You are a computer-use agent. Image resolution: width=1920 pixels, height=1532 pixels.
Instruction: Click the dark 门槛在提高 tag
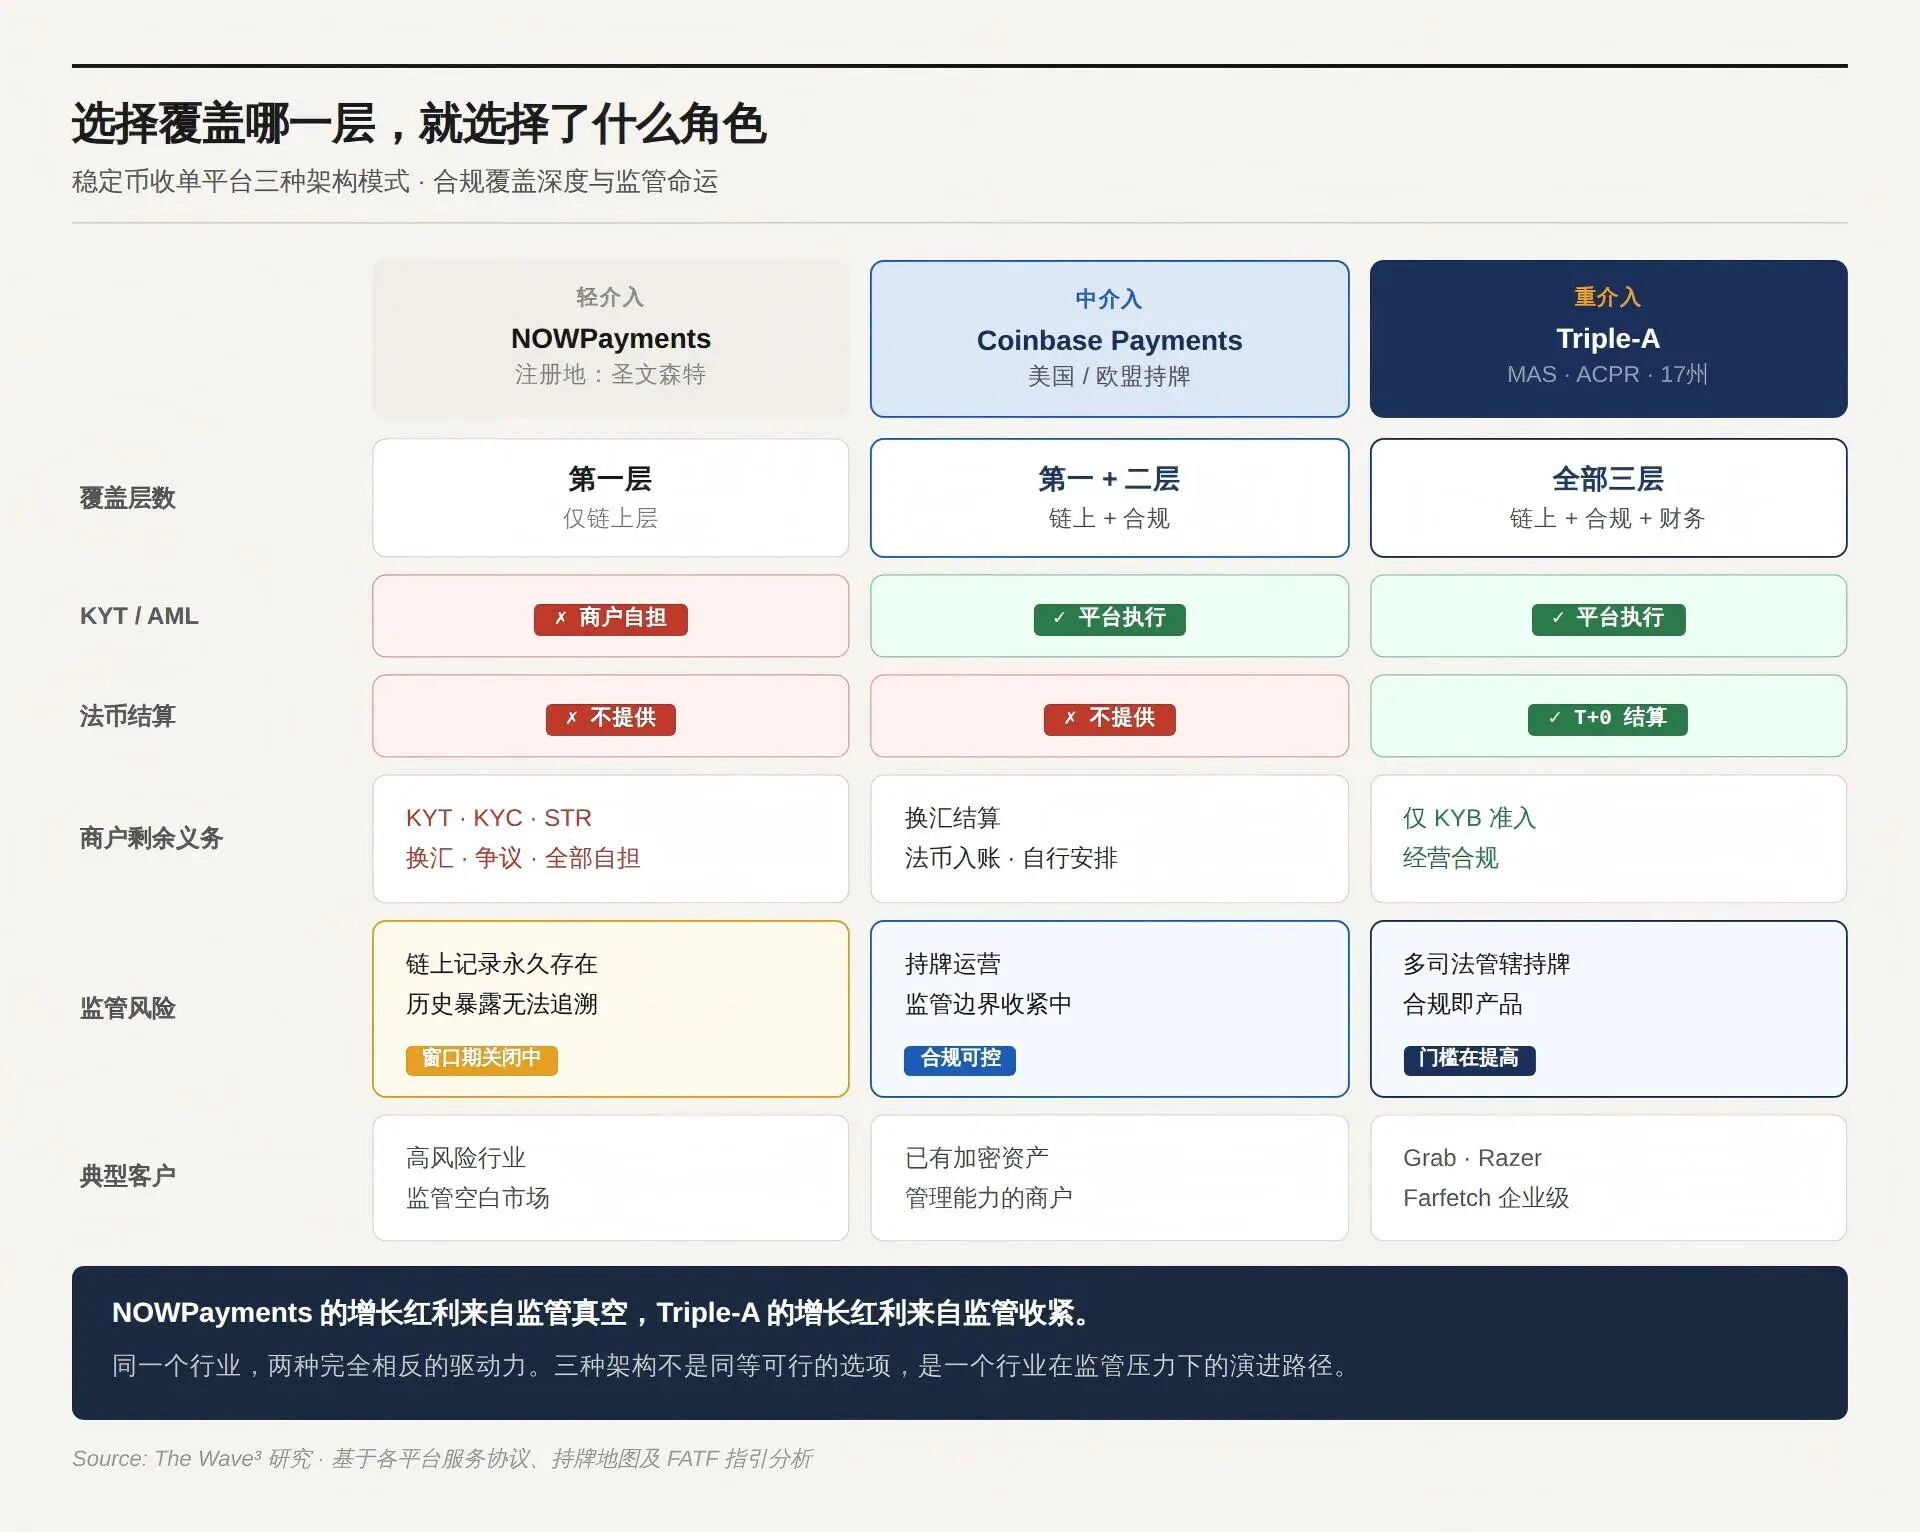[1468, 1059]
